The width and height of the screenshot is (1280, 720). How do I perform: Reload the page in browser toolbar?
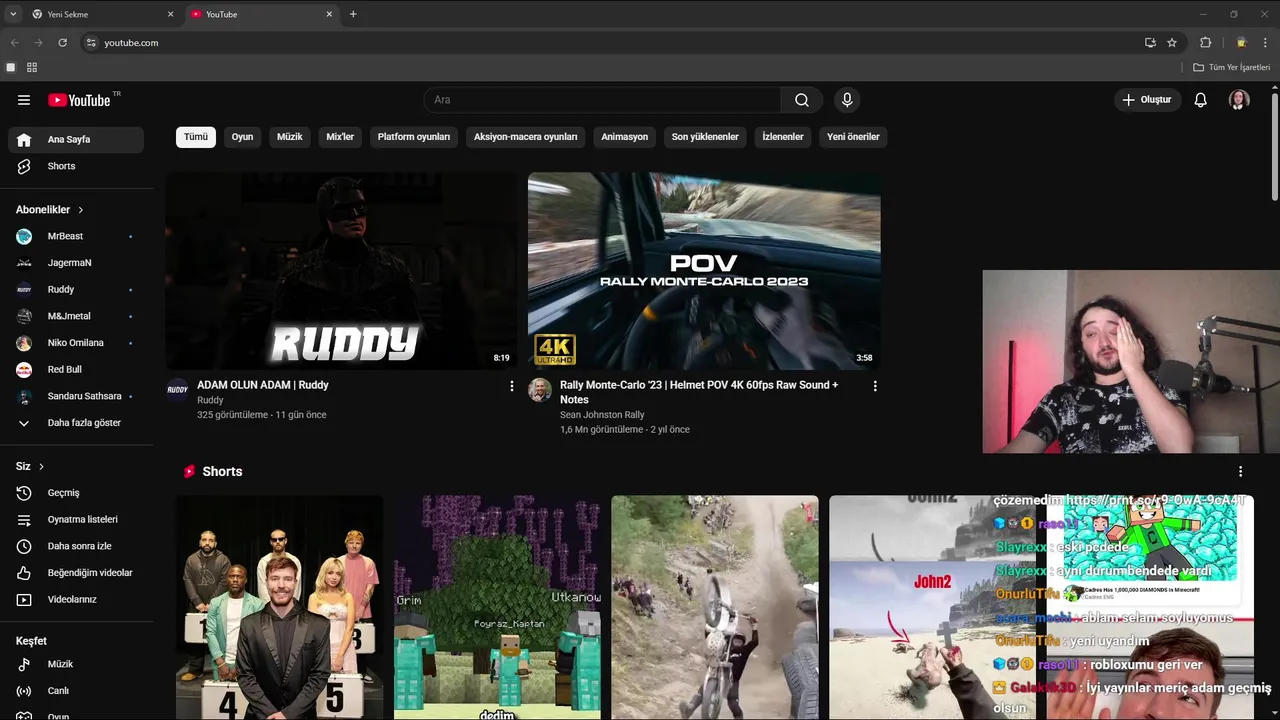62,43
